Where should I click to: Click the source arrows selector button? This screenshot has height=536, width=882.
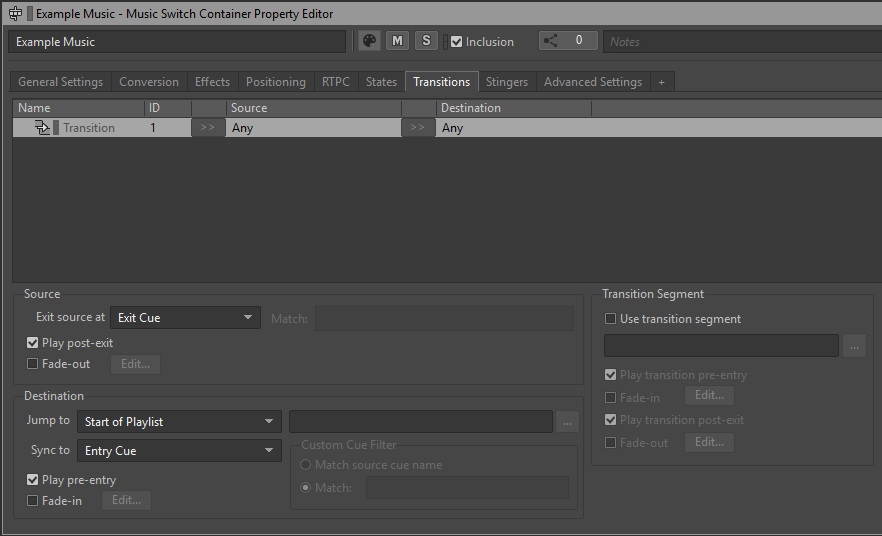[208, 128]
